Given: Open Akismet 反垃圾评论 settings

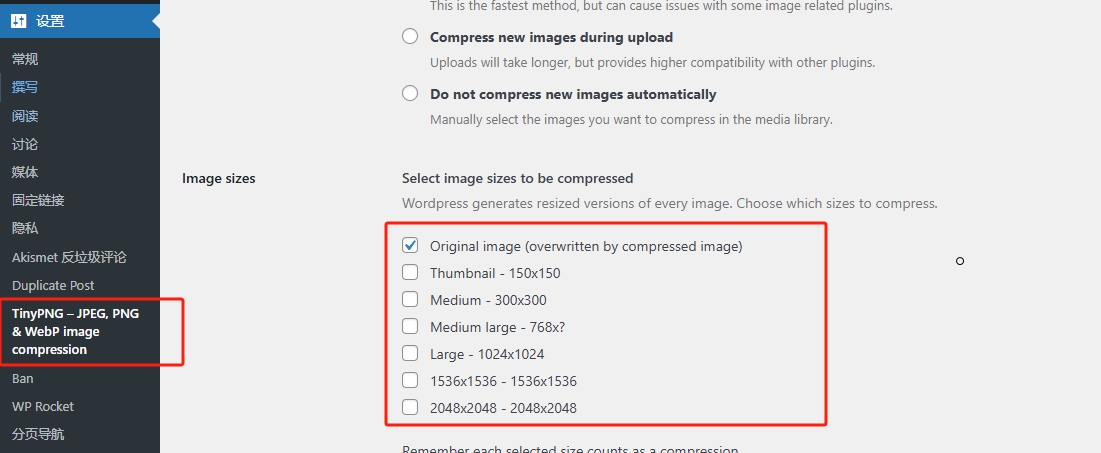Looking at the screenshot, I should (x=69, y=257).
